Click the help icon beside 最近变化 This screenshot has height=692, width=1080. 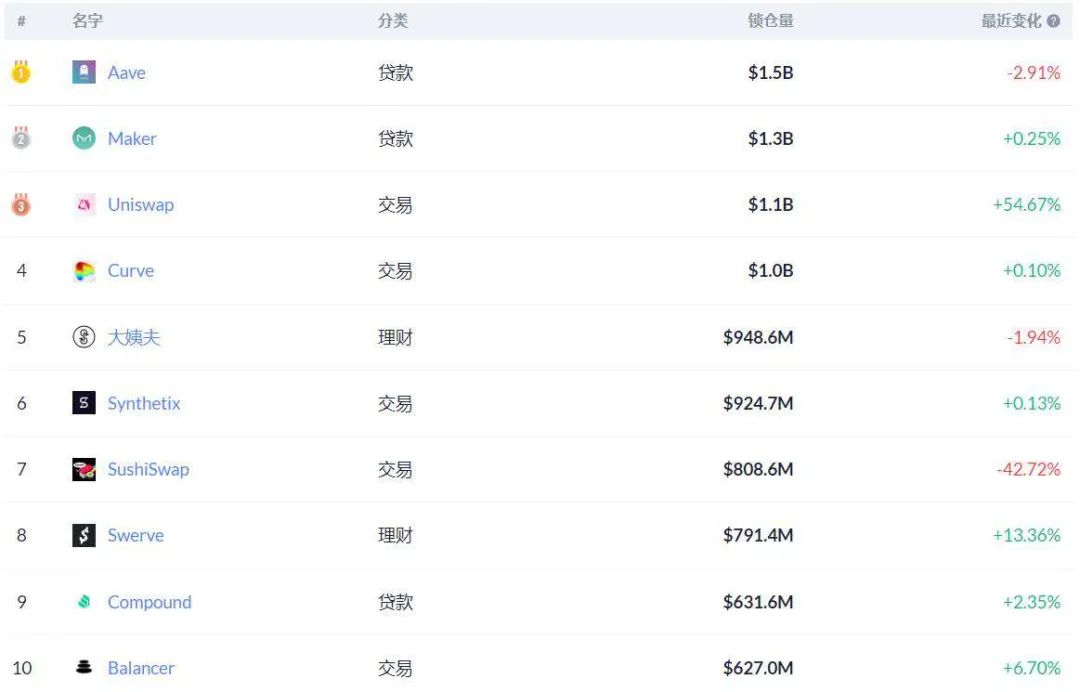(x=1053, y=21)
